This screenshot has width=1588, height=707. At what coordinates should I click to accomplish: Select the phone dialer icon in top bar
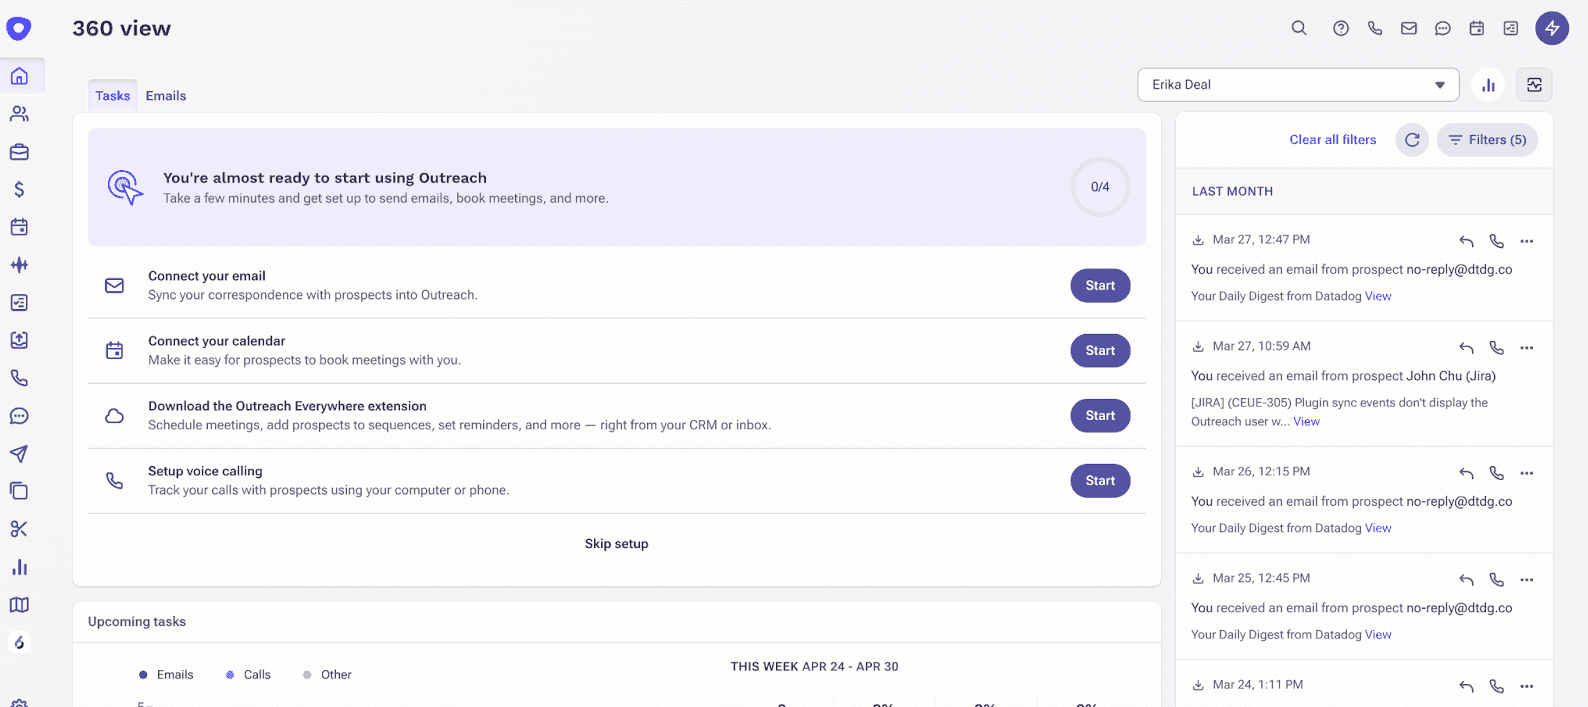1375,28
